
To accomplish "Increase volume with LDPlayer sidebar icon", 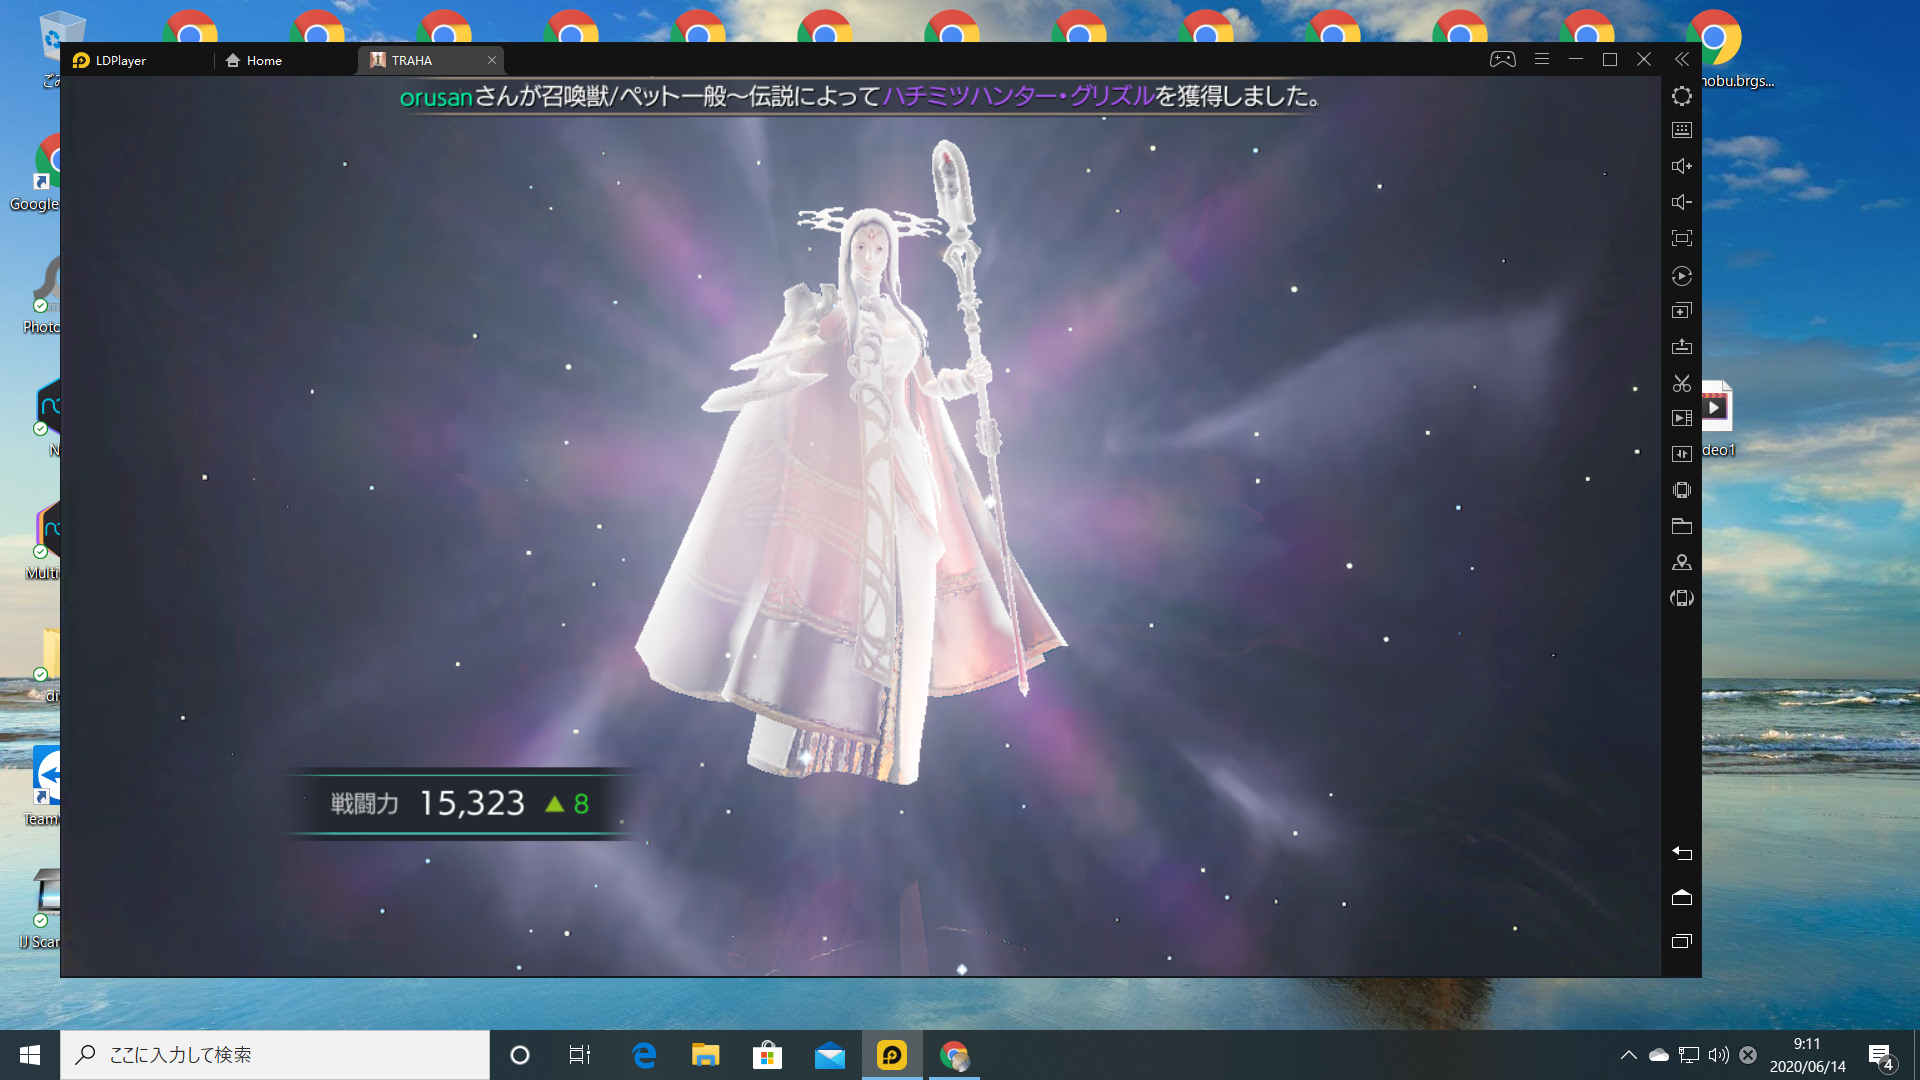I will coord(1682,166).
